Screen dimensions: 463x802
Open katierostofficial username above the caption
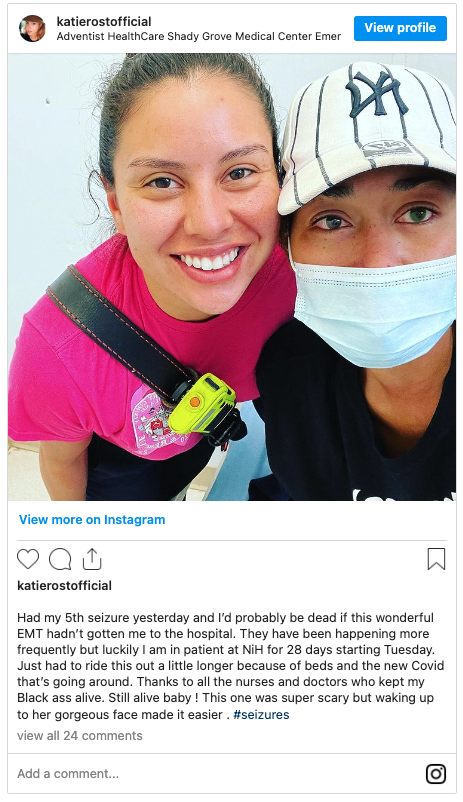pos(64,585)
